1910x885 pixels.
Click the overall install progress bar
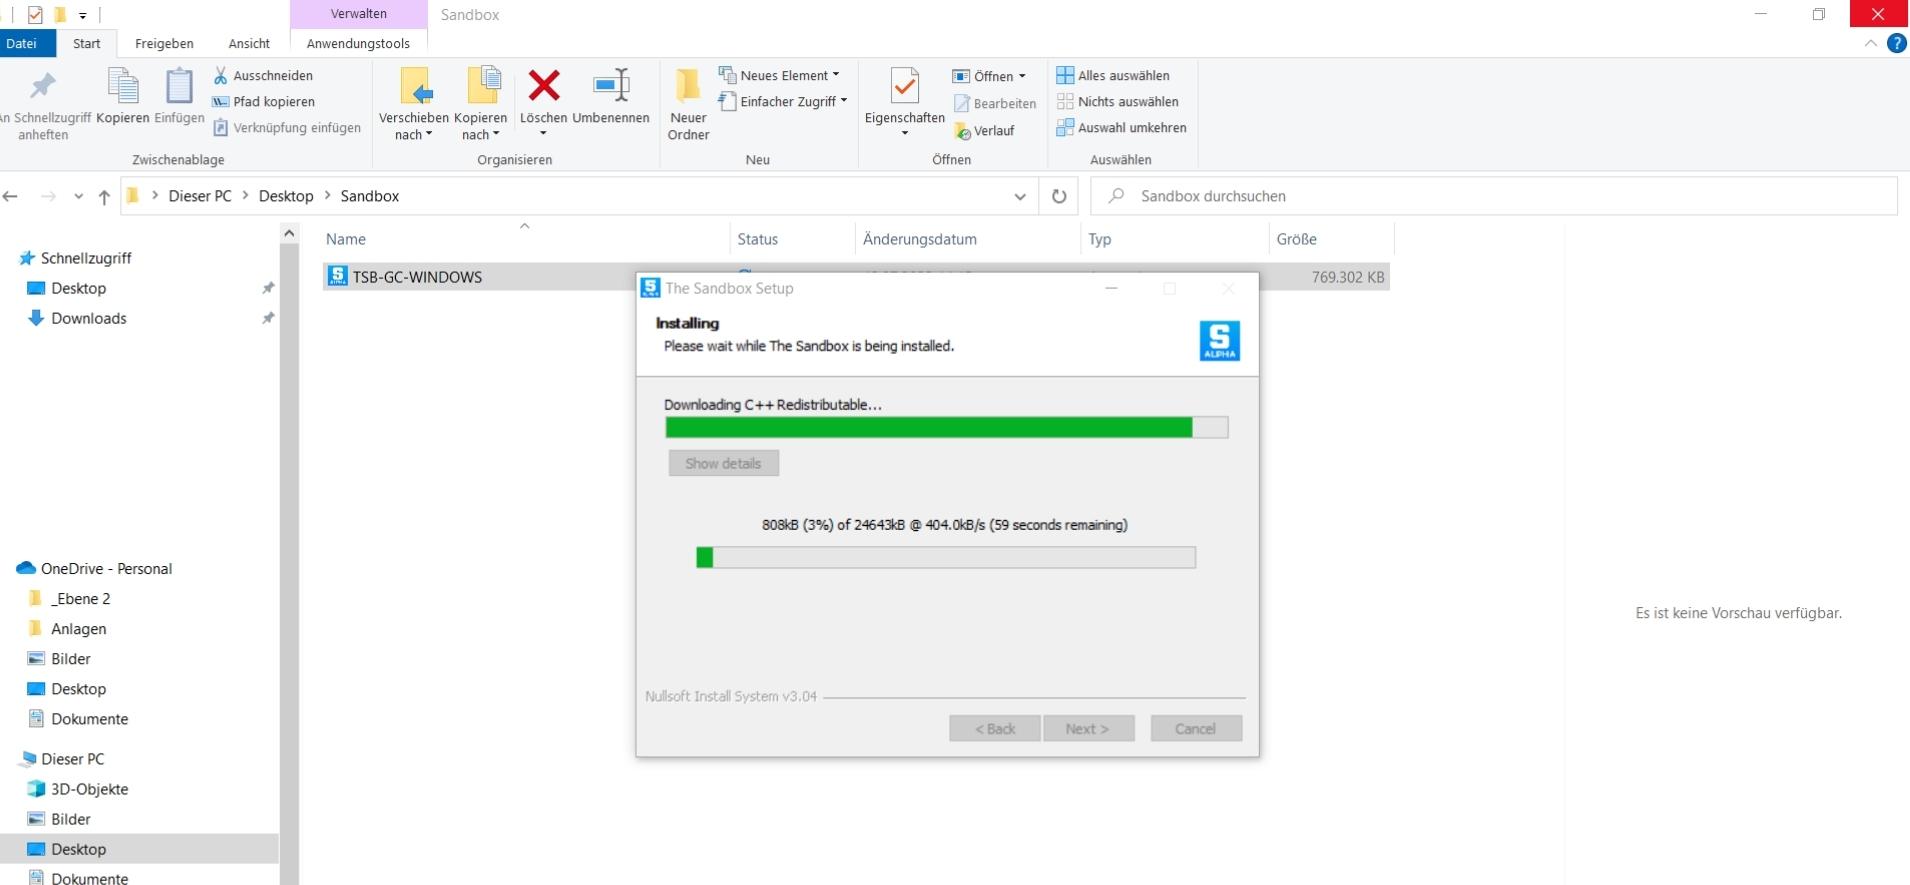[946, 427]
